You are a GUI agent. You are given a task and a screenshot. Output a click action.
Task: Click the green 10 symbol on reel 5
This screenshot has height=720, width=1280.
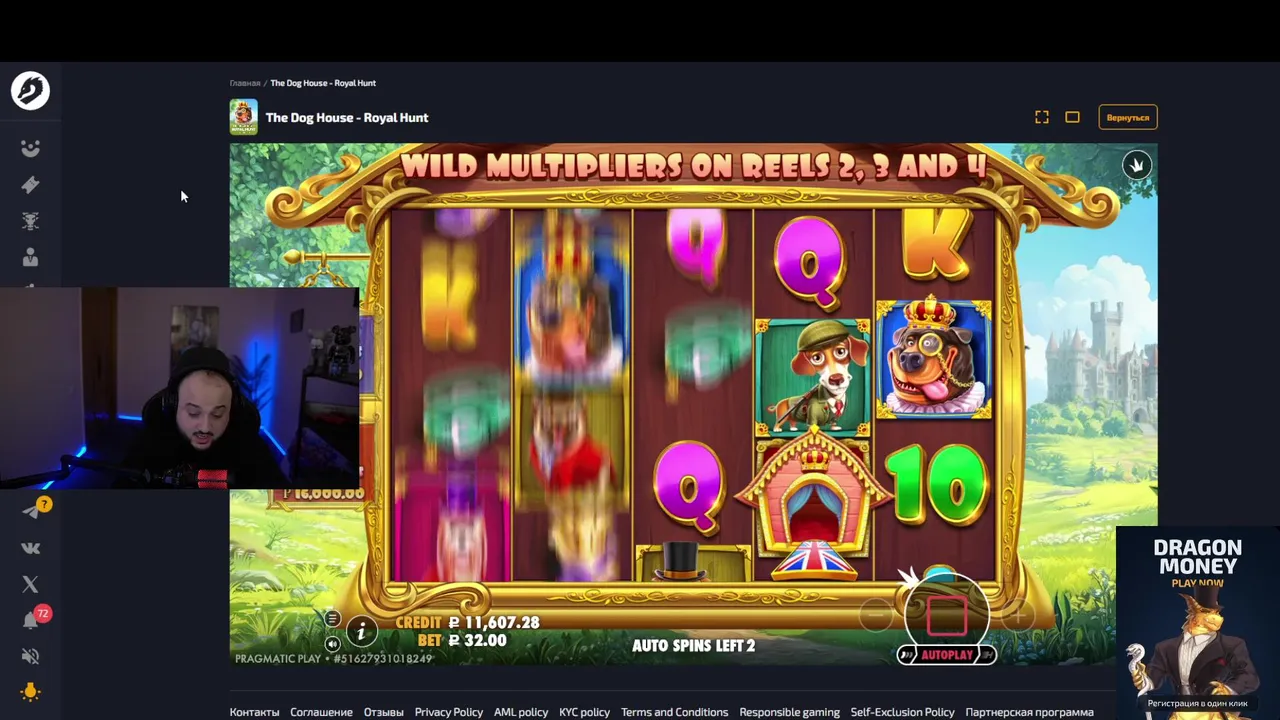(x=936, y=487)
